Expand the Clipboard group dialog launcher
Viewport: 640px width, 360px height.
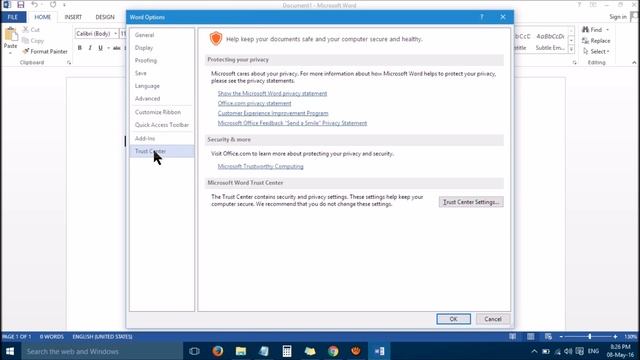[x=69, y=63]
